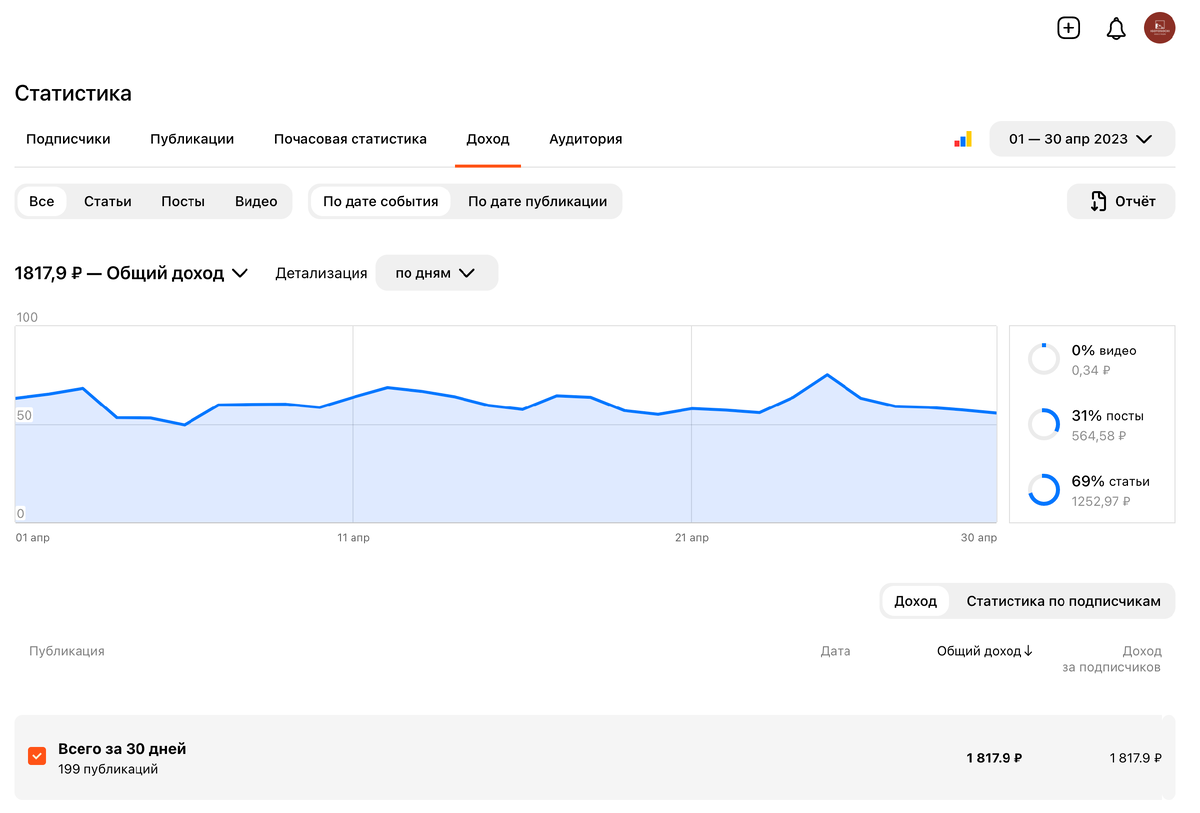Screen dimensions: 1200x813
Task: Click the video (видео) donut icon
Action: tap(1043, 359)
